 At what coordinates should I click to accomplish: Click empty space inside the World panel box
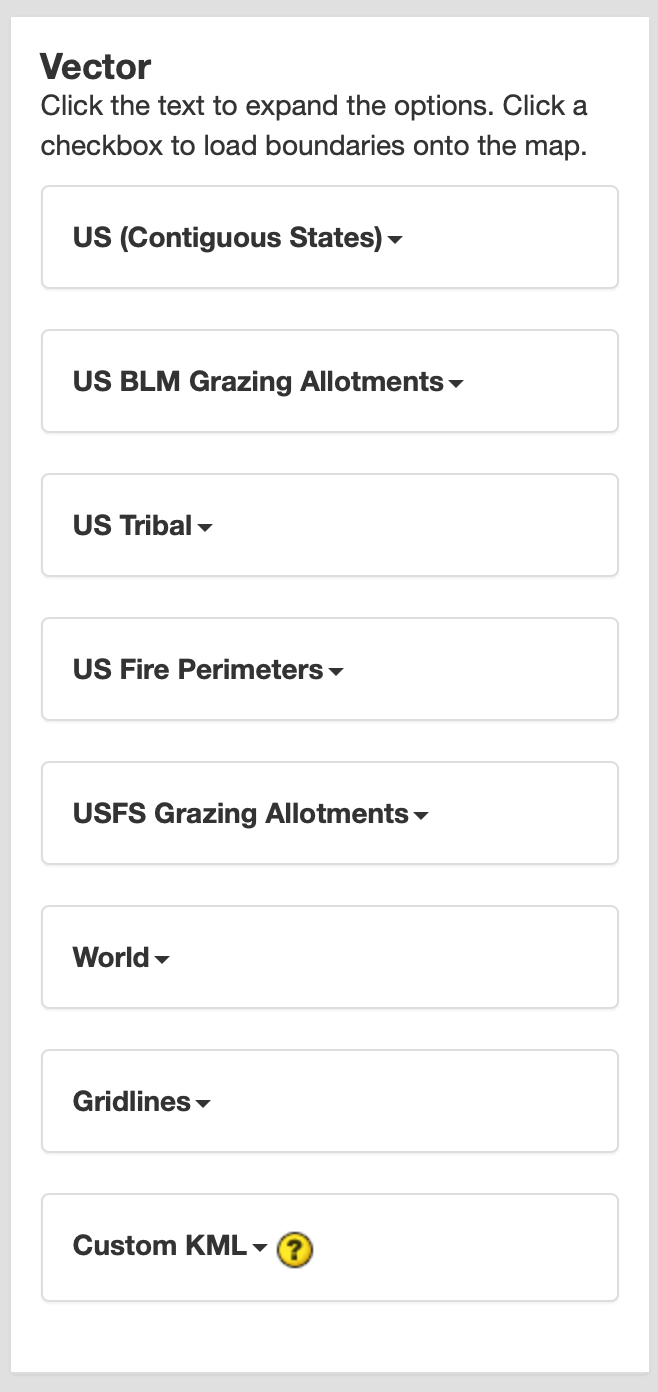click(420, 958)
